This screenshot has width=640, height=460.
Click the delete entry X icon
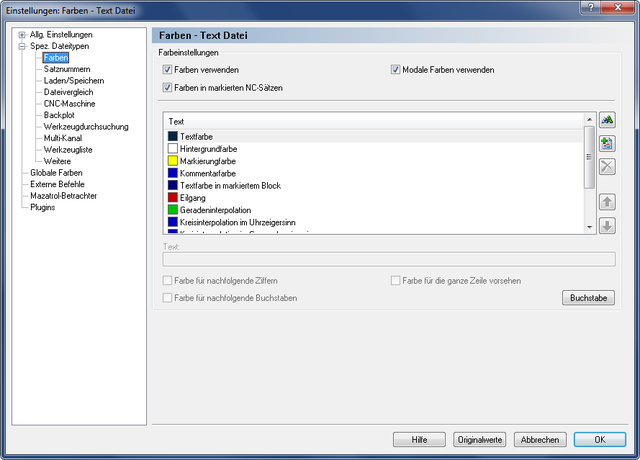[607, 167]
